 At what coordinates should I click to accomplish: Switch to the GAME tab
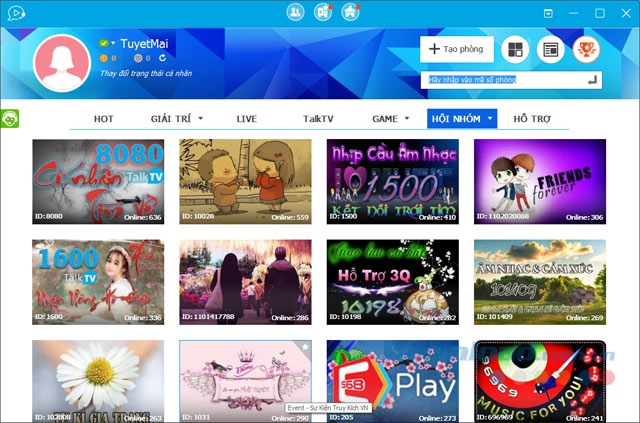385,119
